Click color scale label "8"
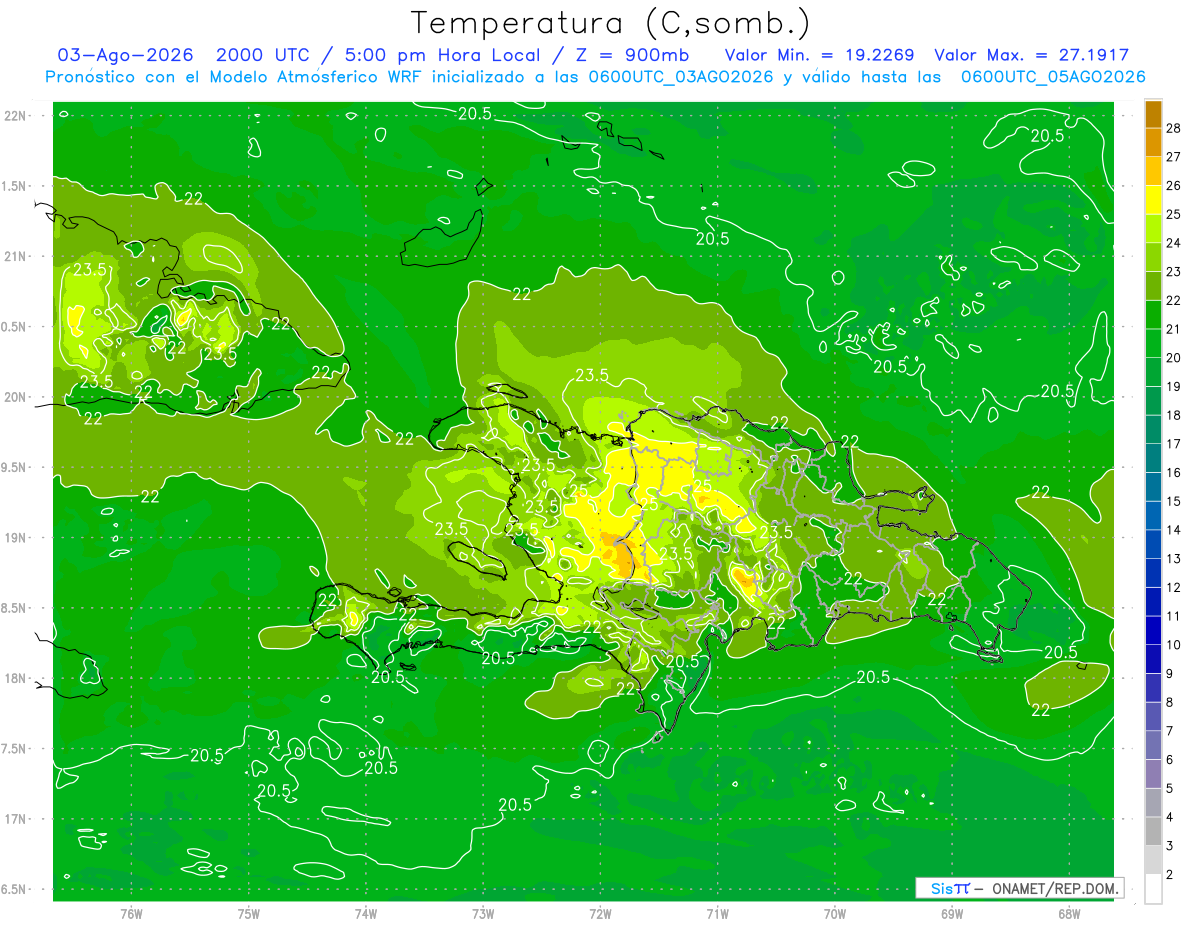 pos(1171,702)
